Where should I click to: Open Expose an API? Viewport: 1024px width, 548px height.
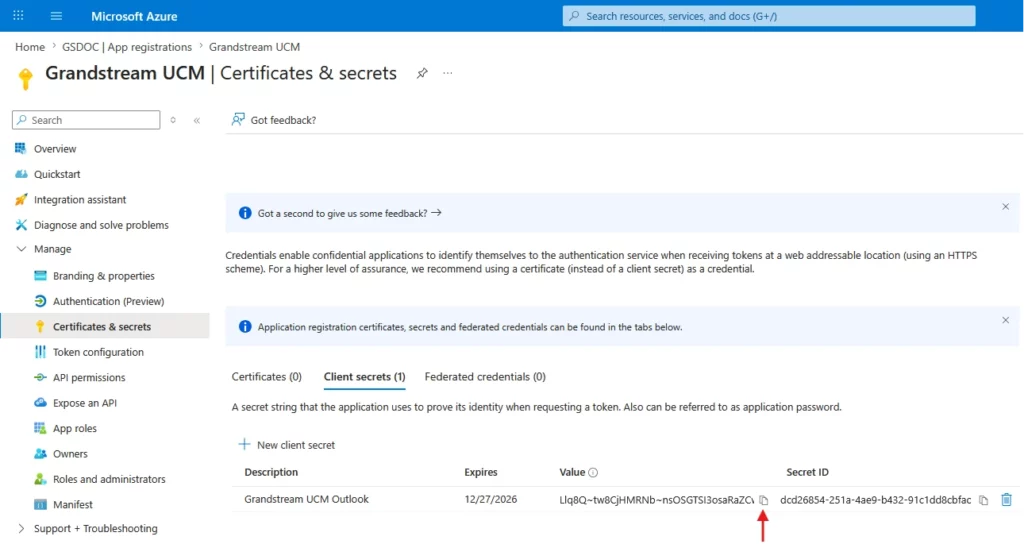85,403
